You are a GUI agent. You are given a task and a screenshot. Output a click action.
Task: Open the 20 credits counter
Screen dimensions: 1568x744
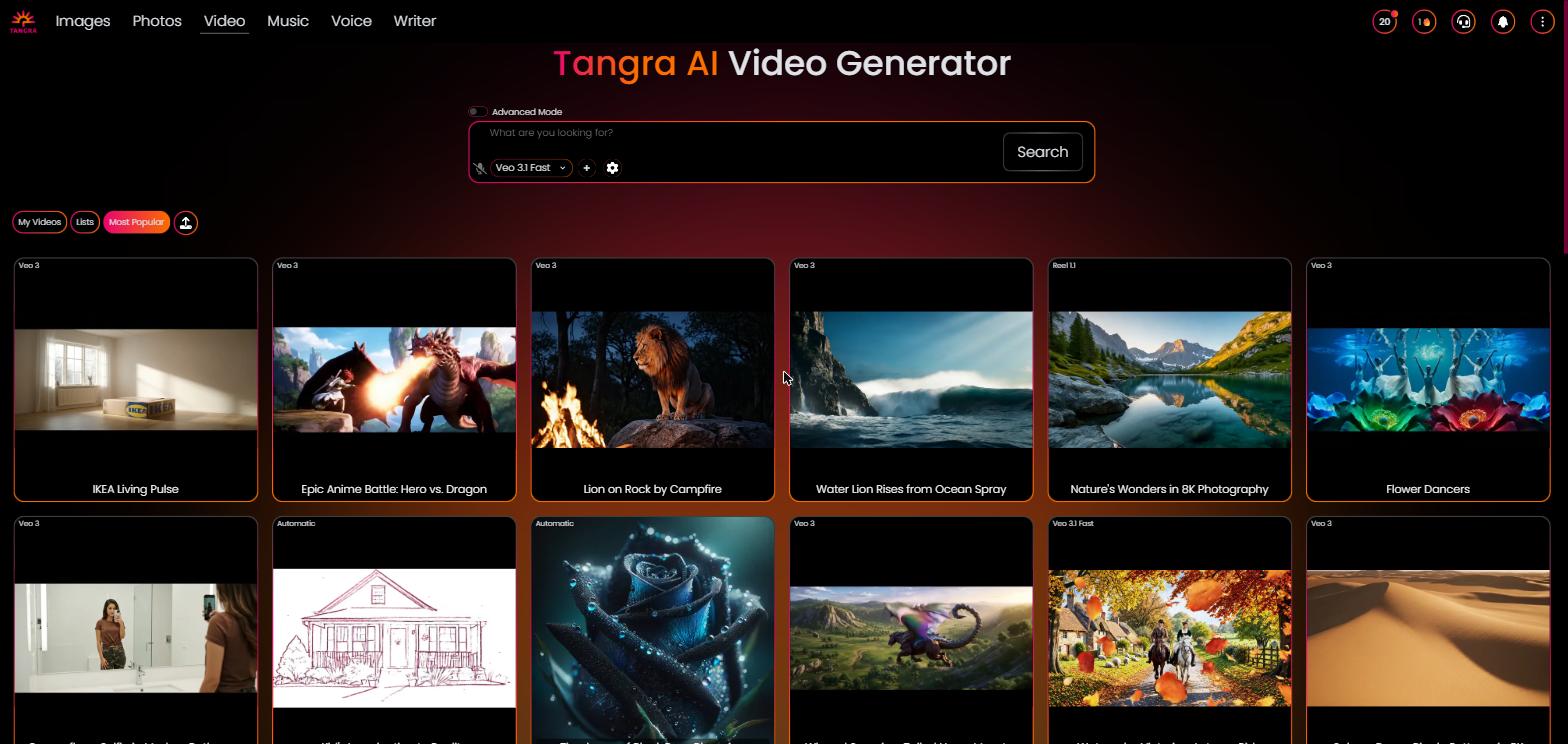pos(1384,21)
